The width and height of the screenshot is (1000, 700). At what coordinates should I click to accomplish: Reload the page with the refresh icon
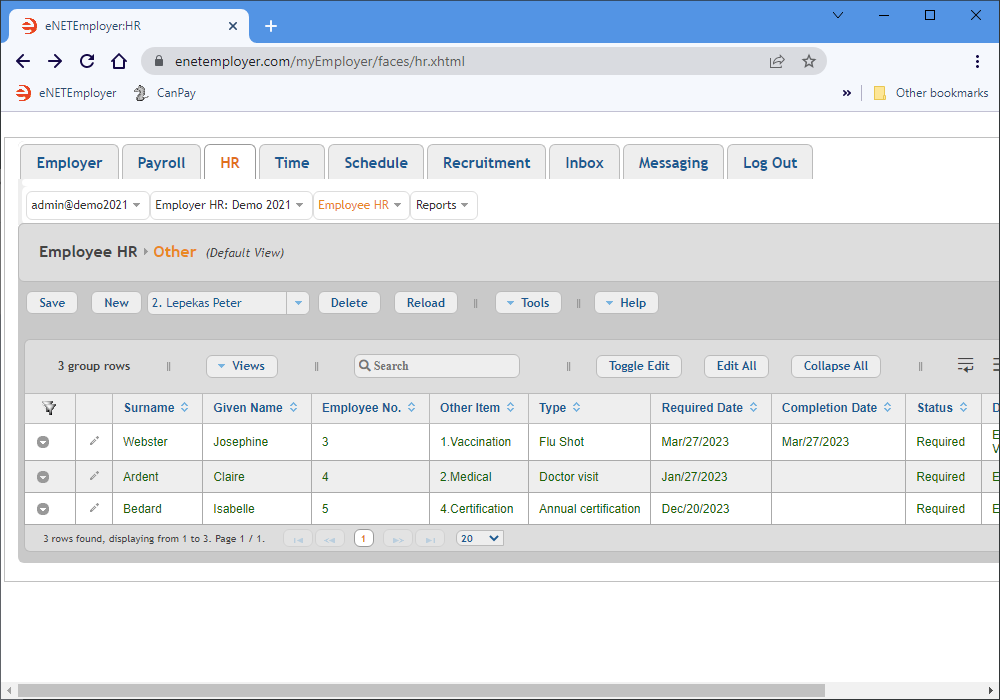[87, 61]
